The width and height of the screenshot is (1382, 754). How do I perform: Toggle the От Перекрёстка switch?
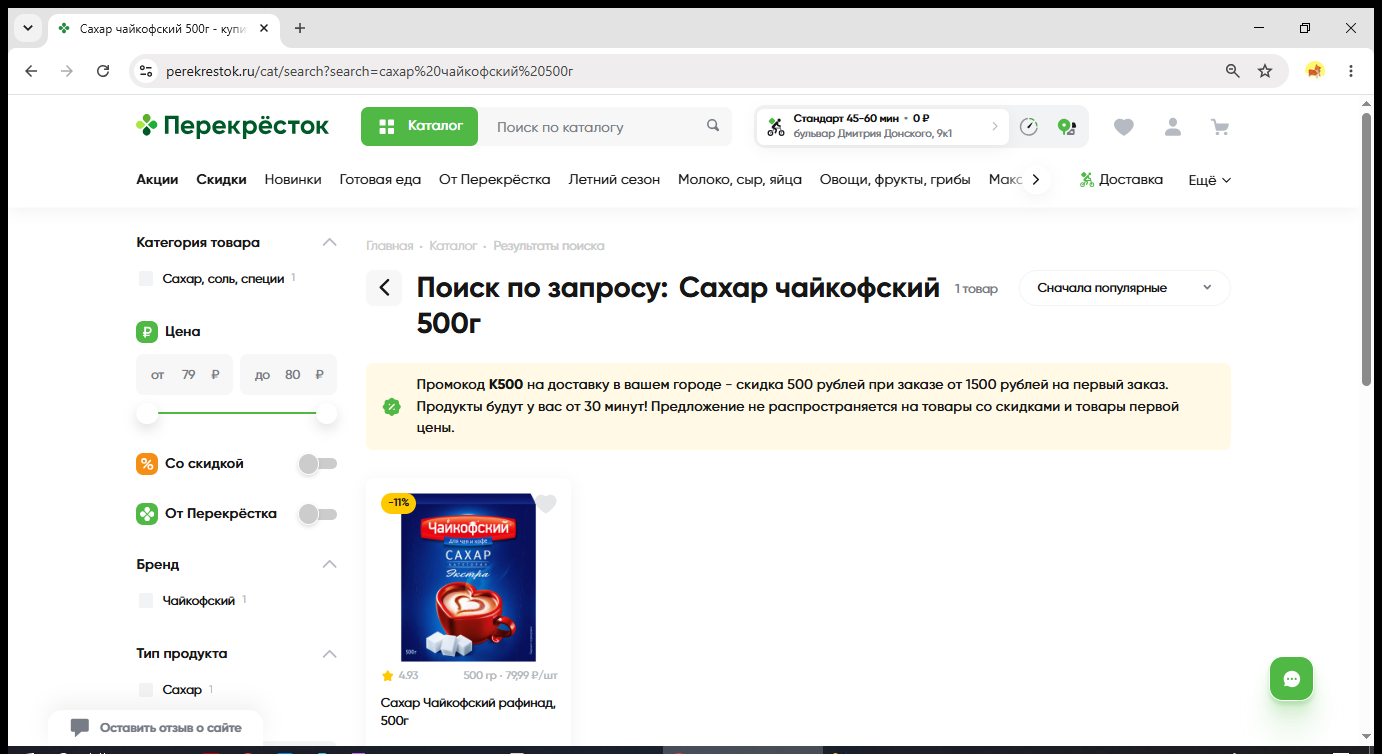click(318, 514)
